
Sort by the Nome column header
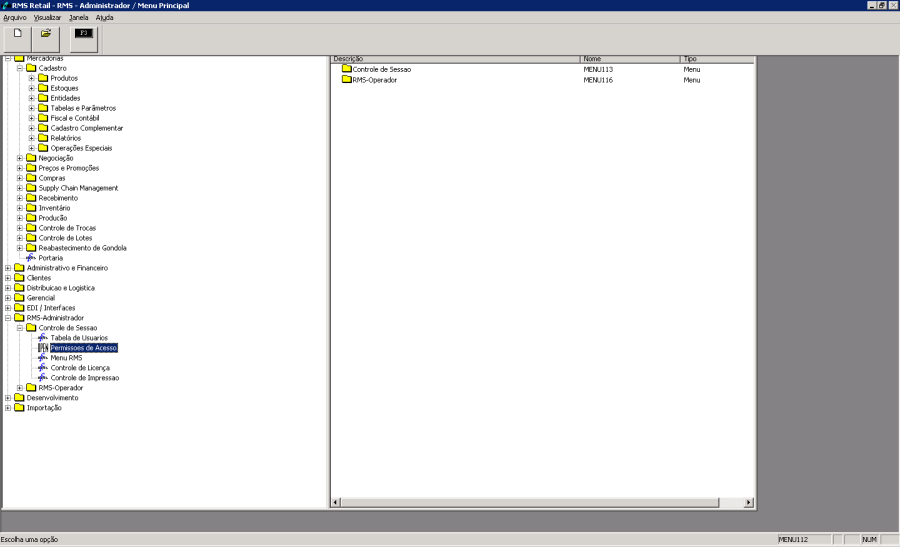[630, 59]
